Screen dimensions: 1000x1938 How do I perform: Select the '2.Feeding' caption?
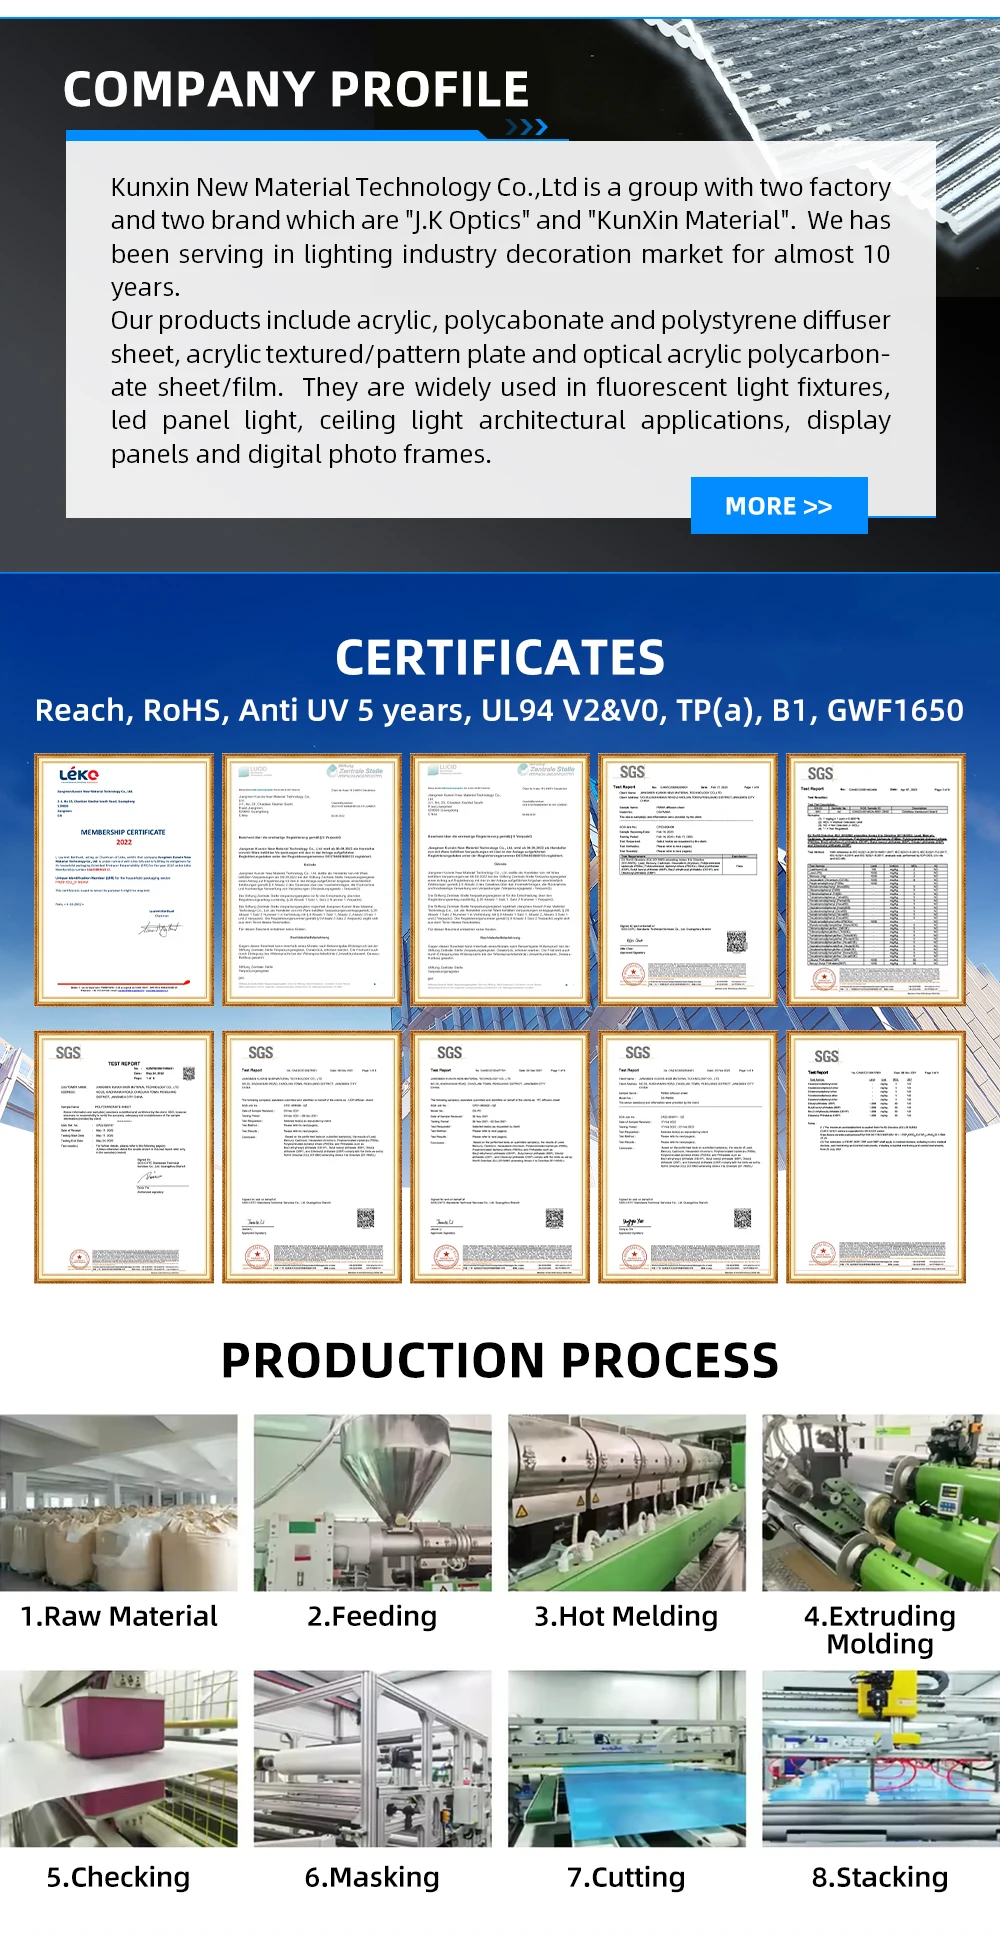[x=372, y=1617]
